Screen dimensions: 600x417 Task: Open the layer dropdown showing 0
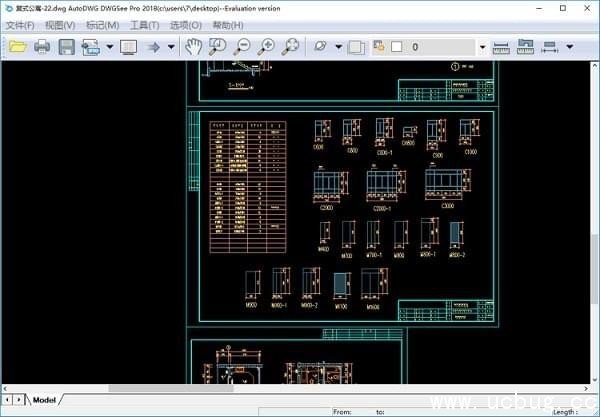pyautogui.click(x=482, y=47)
